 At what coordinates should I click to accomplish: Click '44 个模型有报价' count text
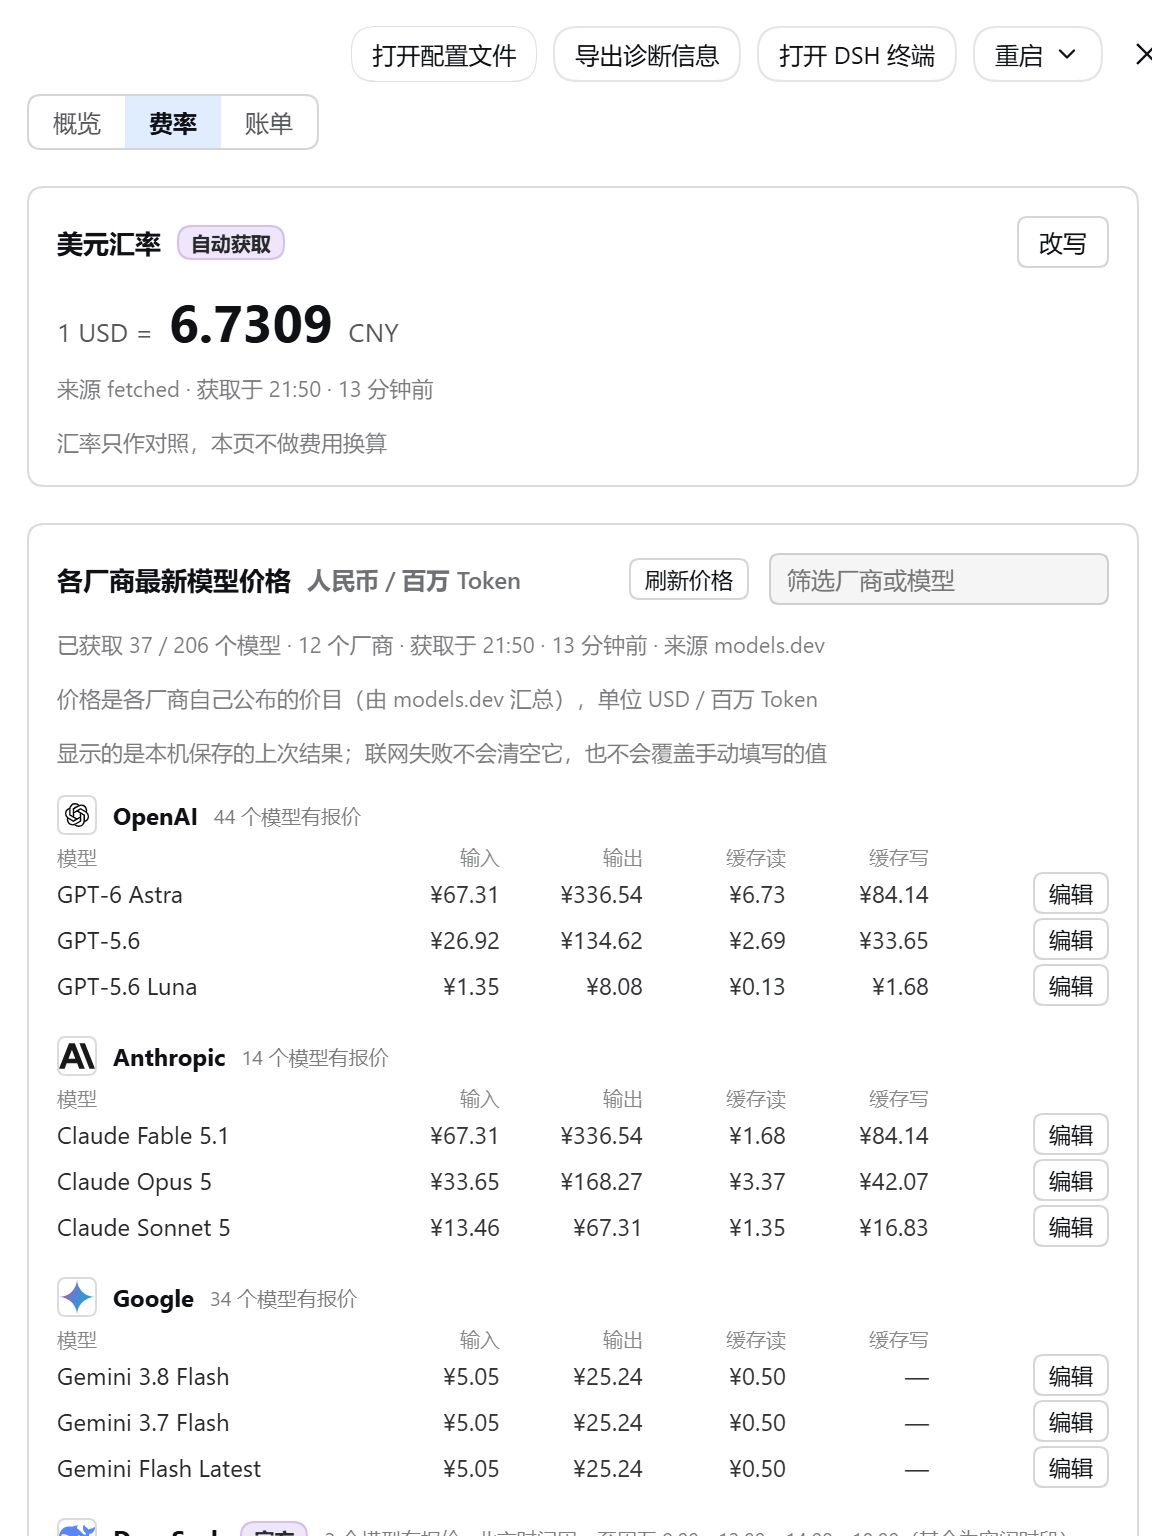[x=287, y=817]
